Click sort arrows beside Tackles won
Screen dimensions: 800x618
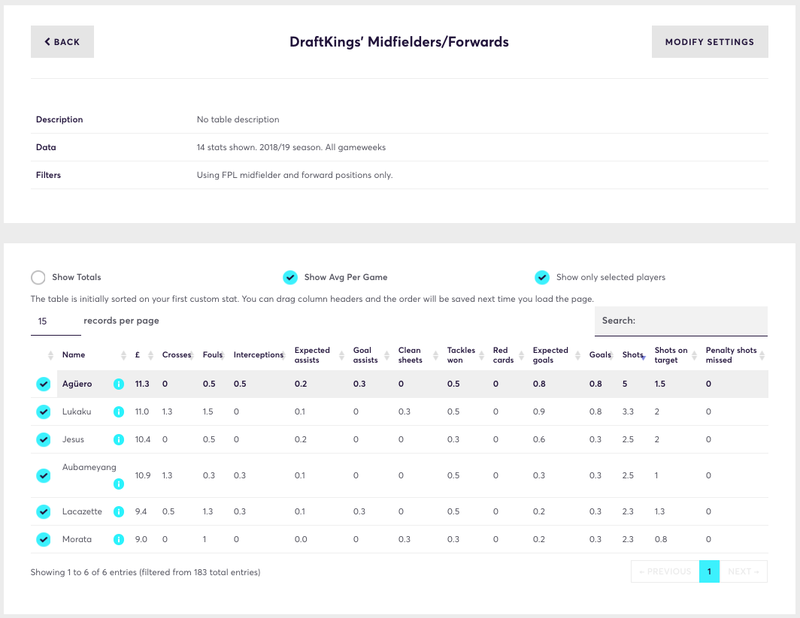[x=481, y=355]
